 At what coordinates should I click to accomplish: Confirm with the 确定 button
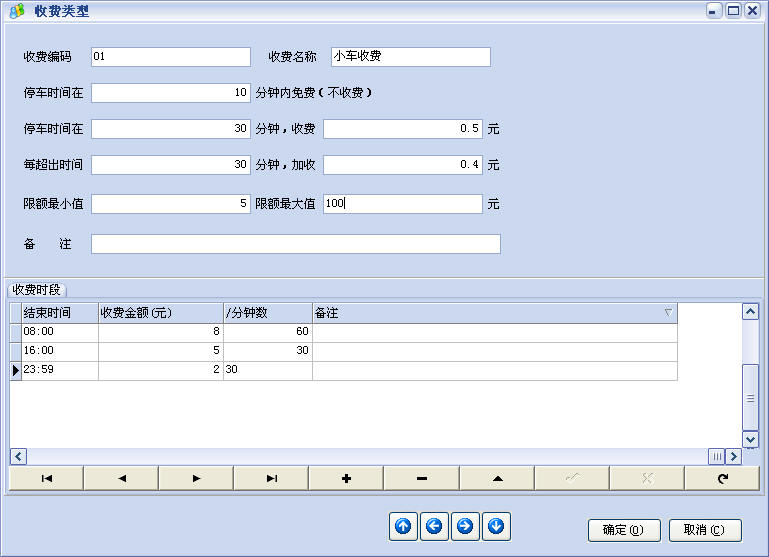(x=623, y=529)
